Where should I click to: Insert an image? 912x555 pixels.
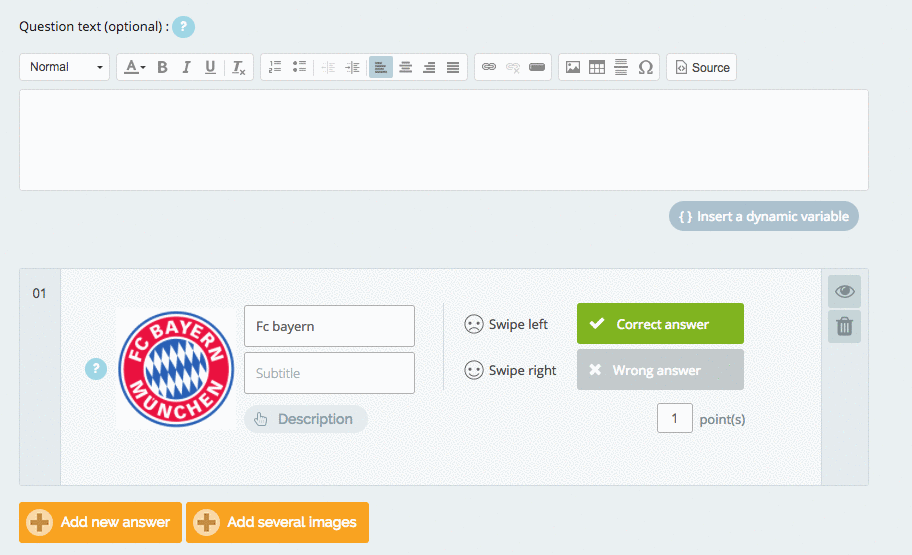[x=573, y=67]
